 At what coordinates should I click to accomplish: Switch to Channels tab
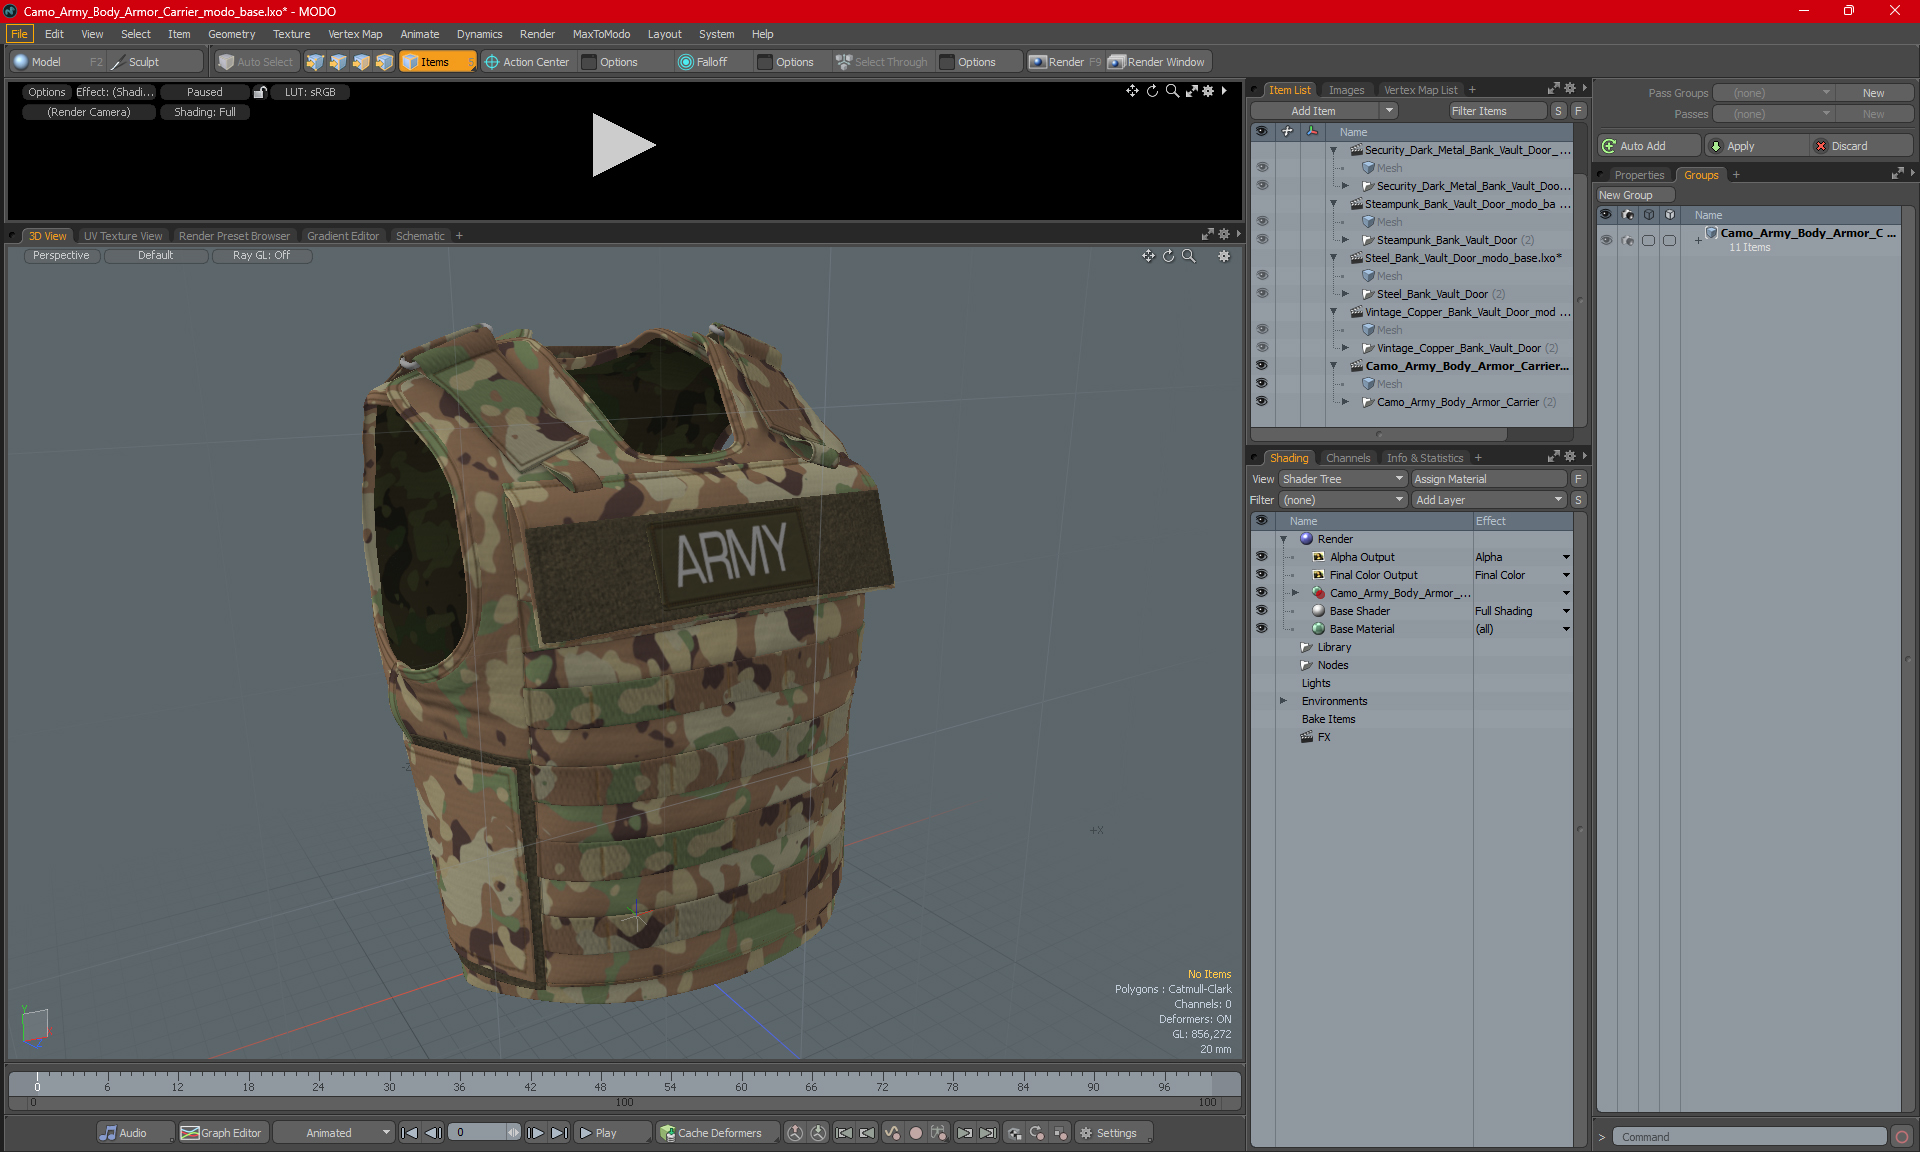click(1348, 458)
